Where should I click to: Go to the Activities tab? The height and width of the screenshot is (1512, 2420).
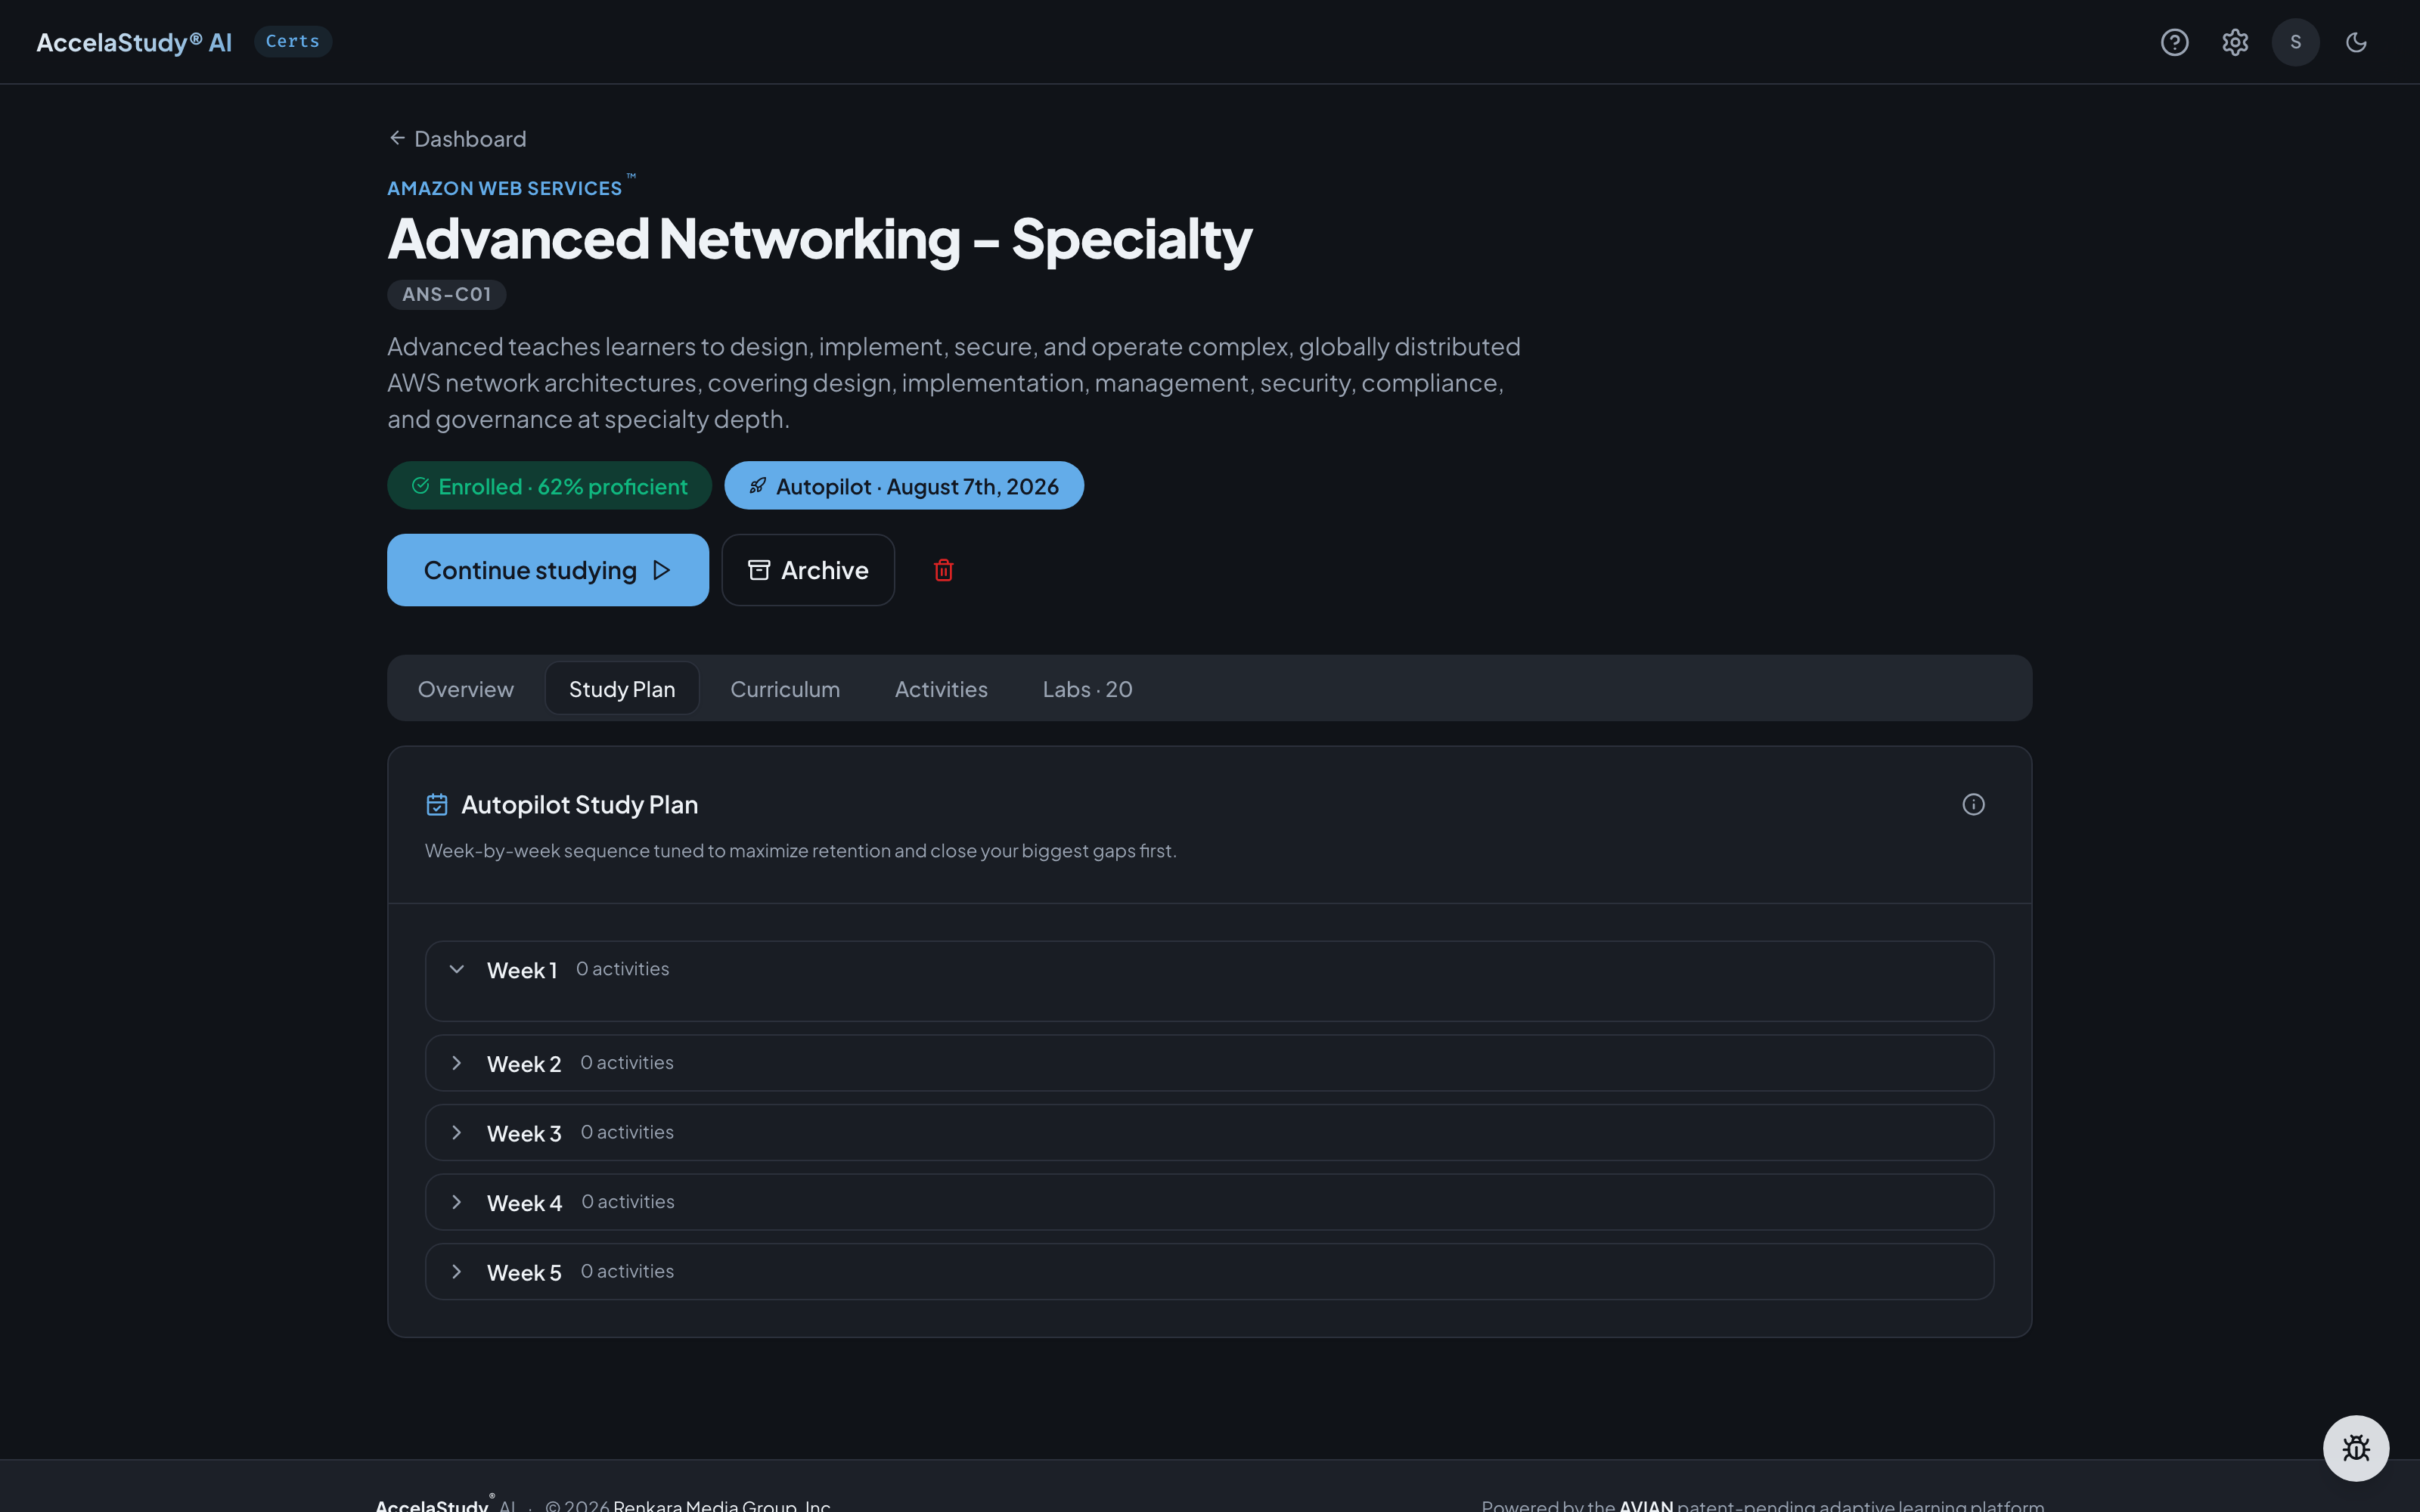941,689
